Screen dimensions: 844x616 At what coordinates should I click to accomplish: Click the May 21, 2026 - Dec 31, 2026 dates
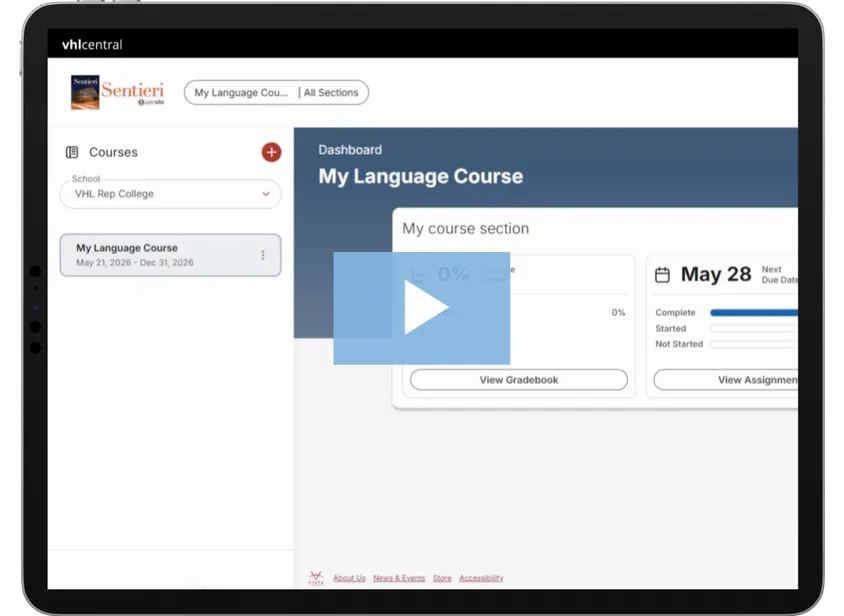point(135,263)
